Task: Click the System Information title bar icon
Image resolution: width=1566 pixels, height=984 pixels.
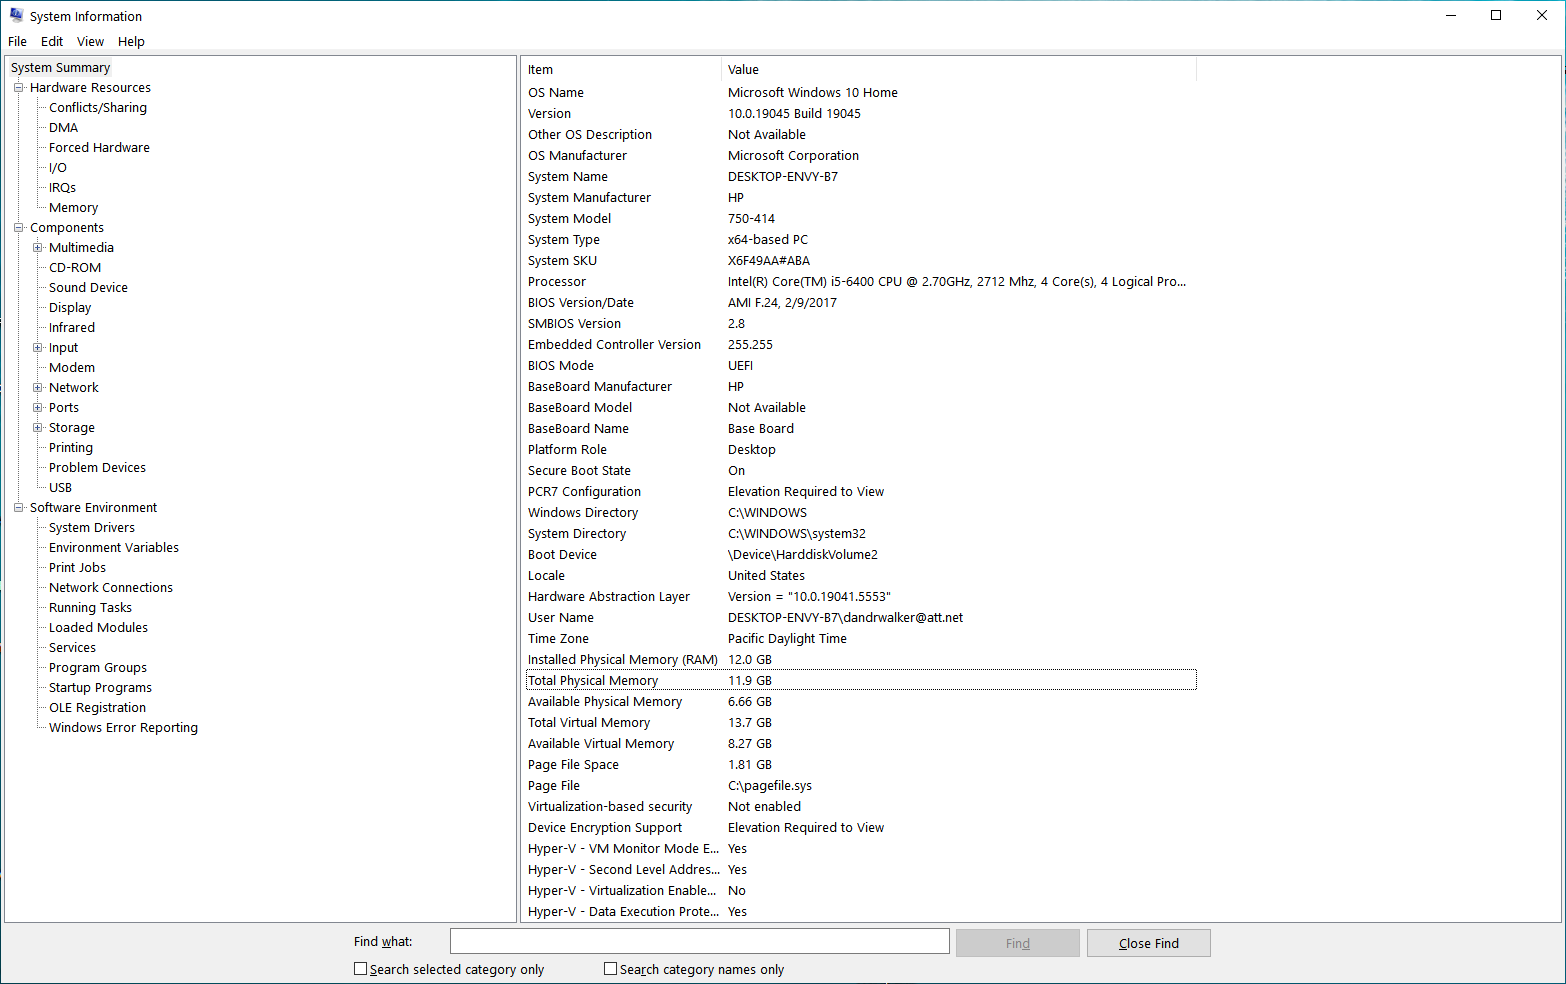Action: [16, 16]
